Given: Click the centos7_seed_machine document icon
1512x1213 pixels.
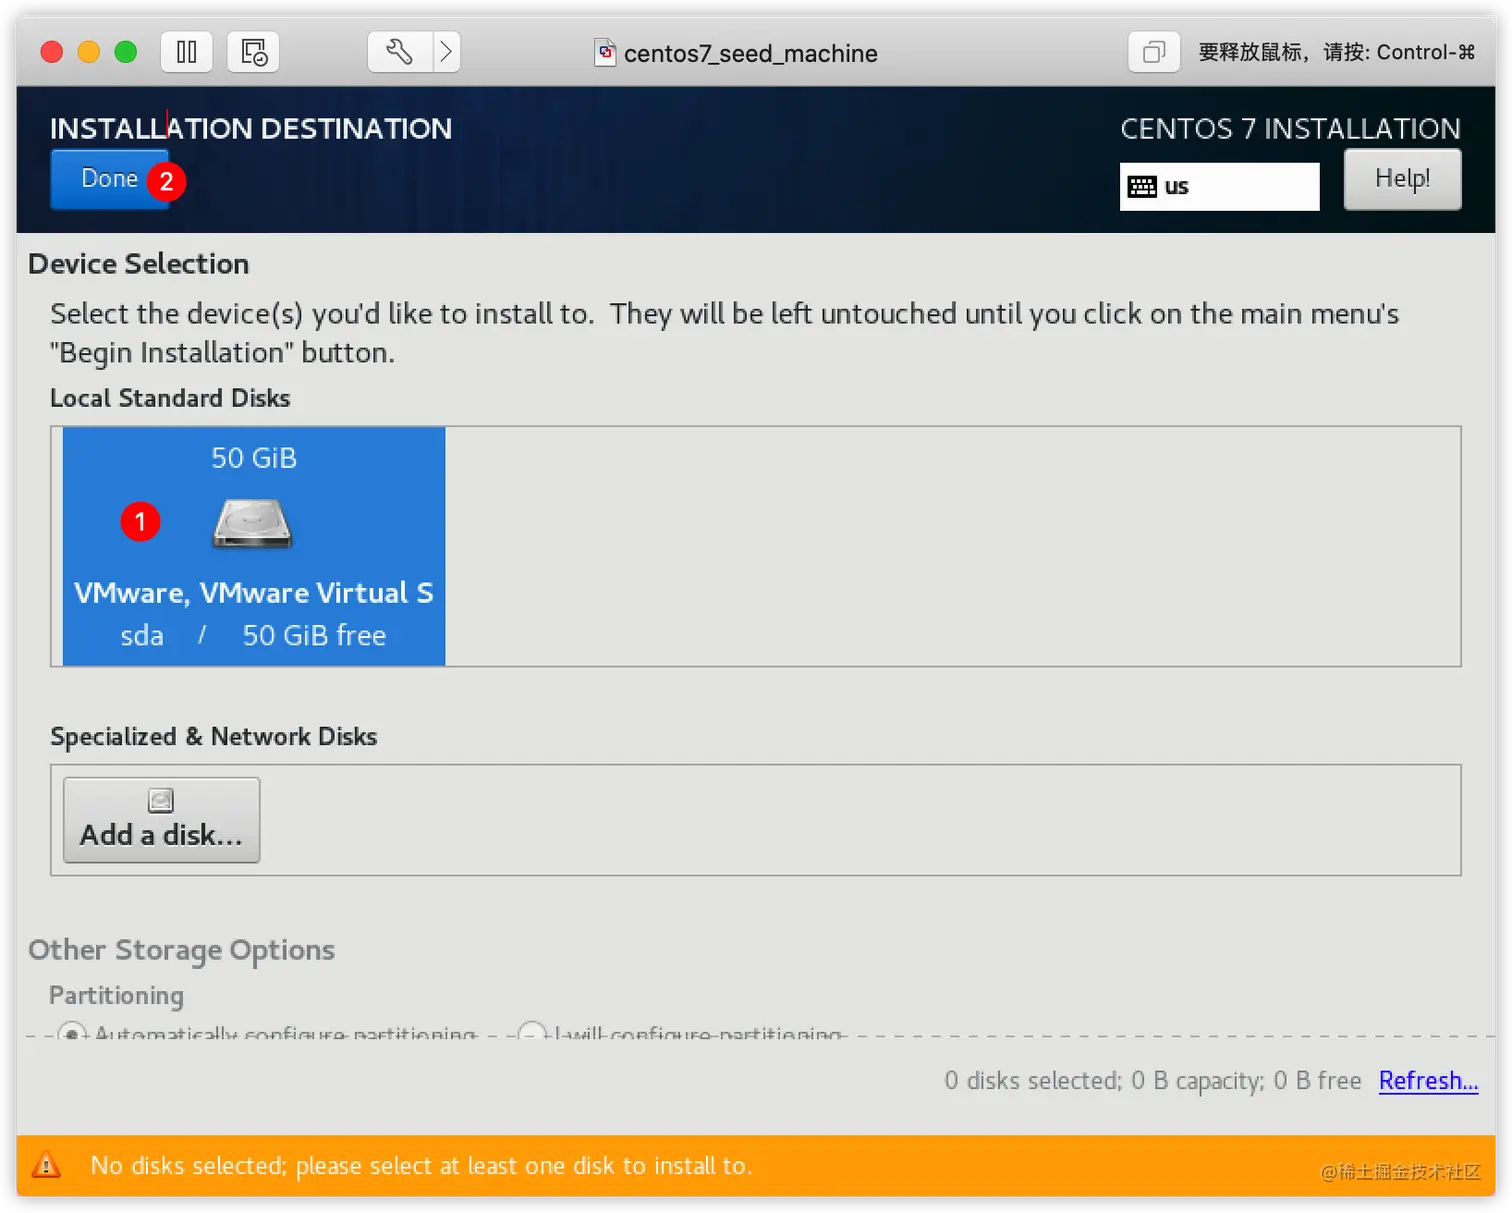Looking at the screenshot, I should click(605, 52).
